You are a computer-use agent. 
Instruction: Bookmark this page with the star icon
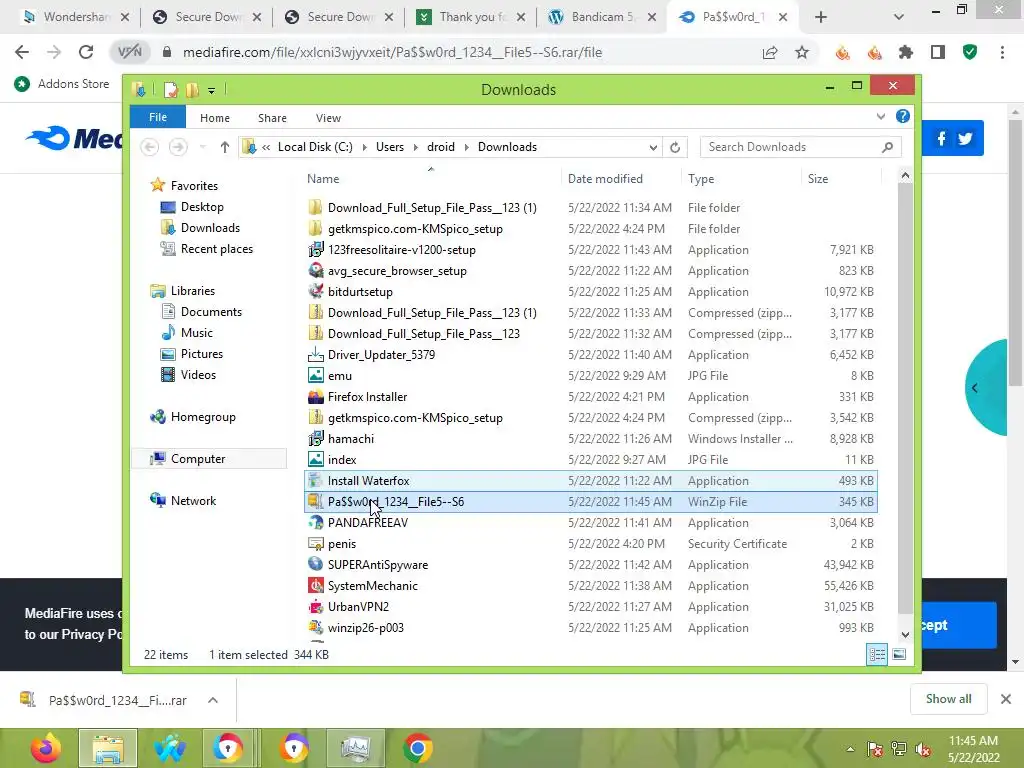point(802,52)
